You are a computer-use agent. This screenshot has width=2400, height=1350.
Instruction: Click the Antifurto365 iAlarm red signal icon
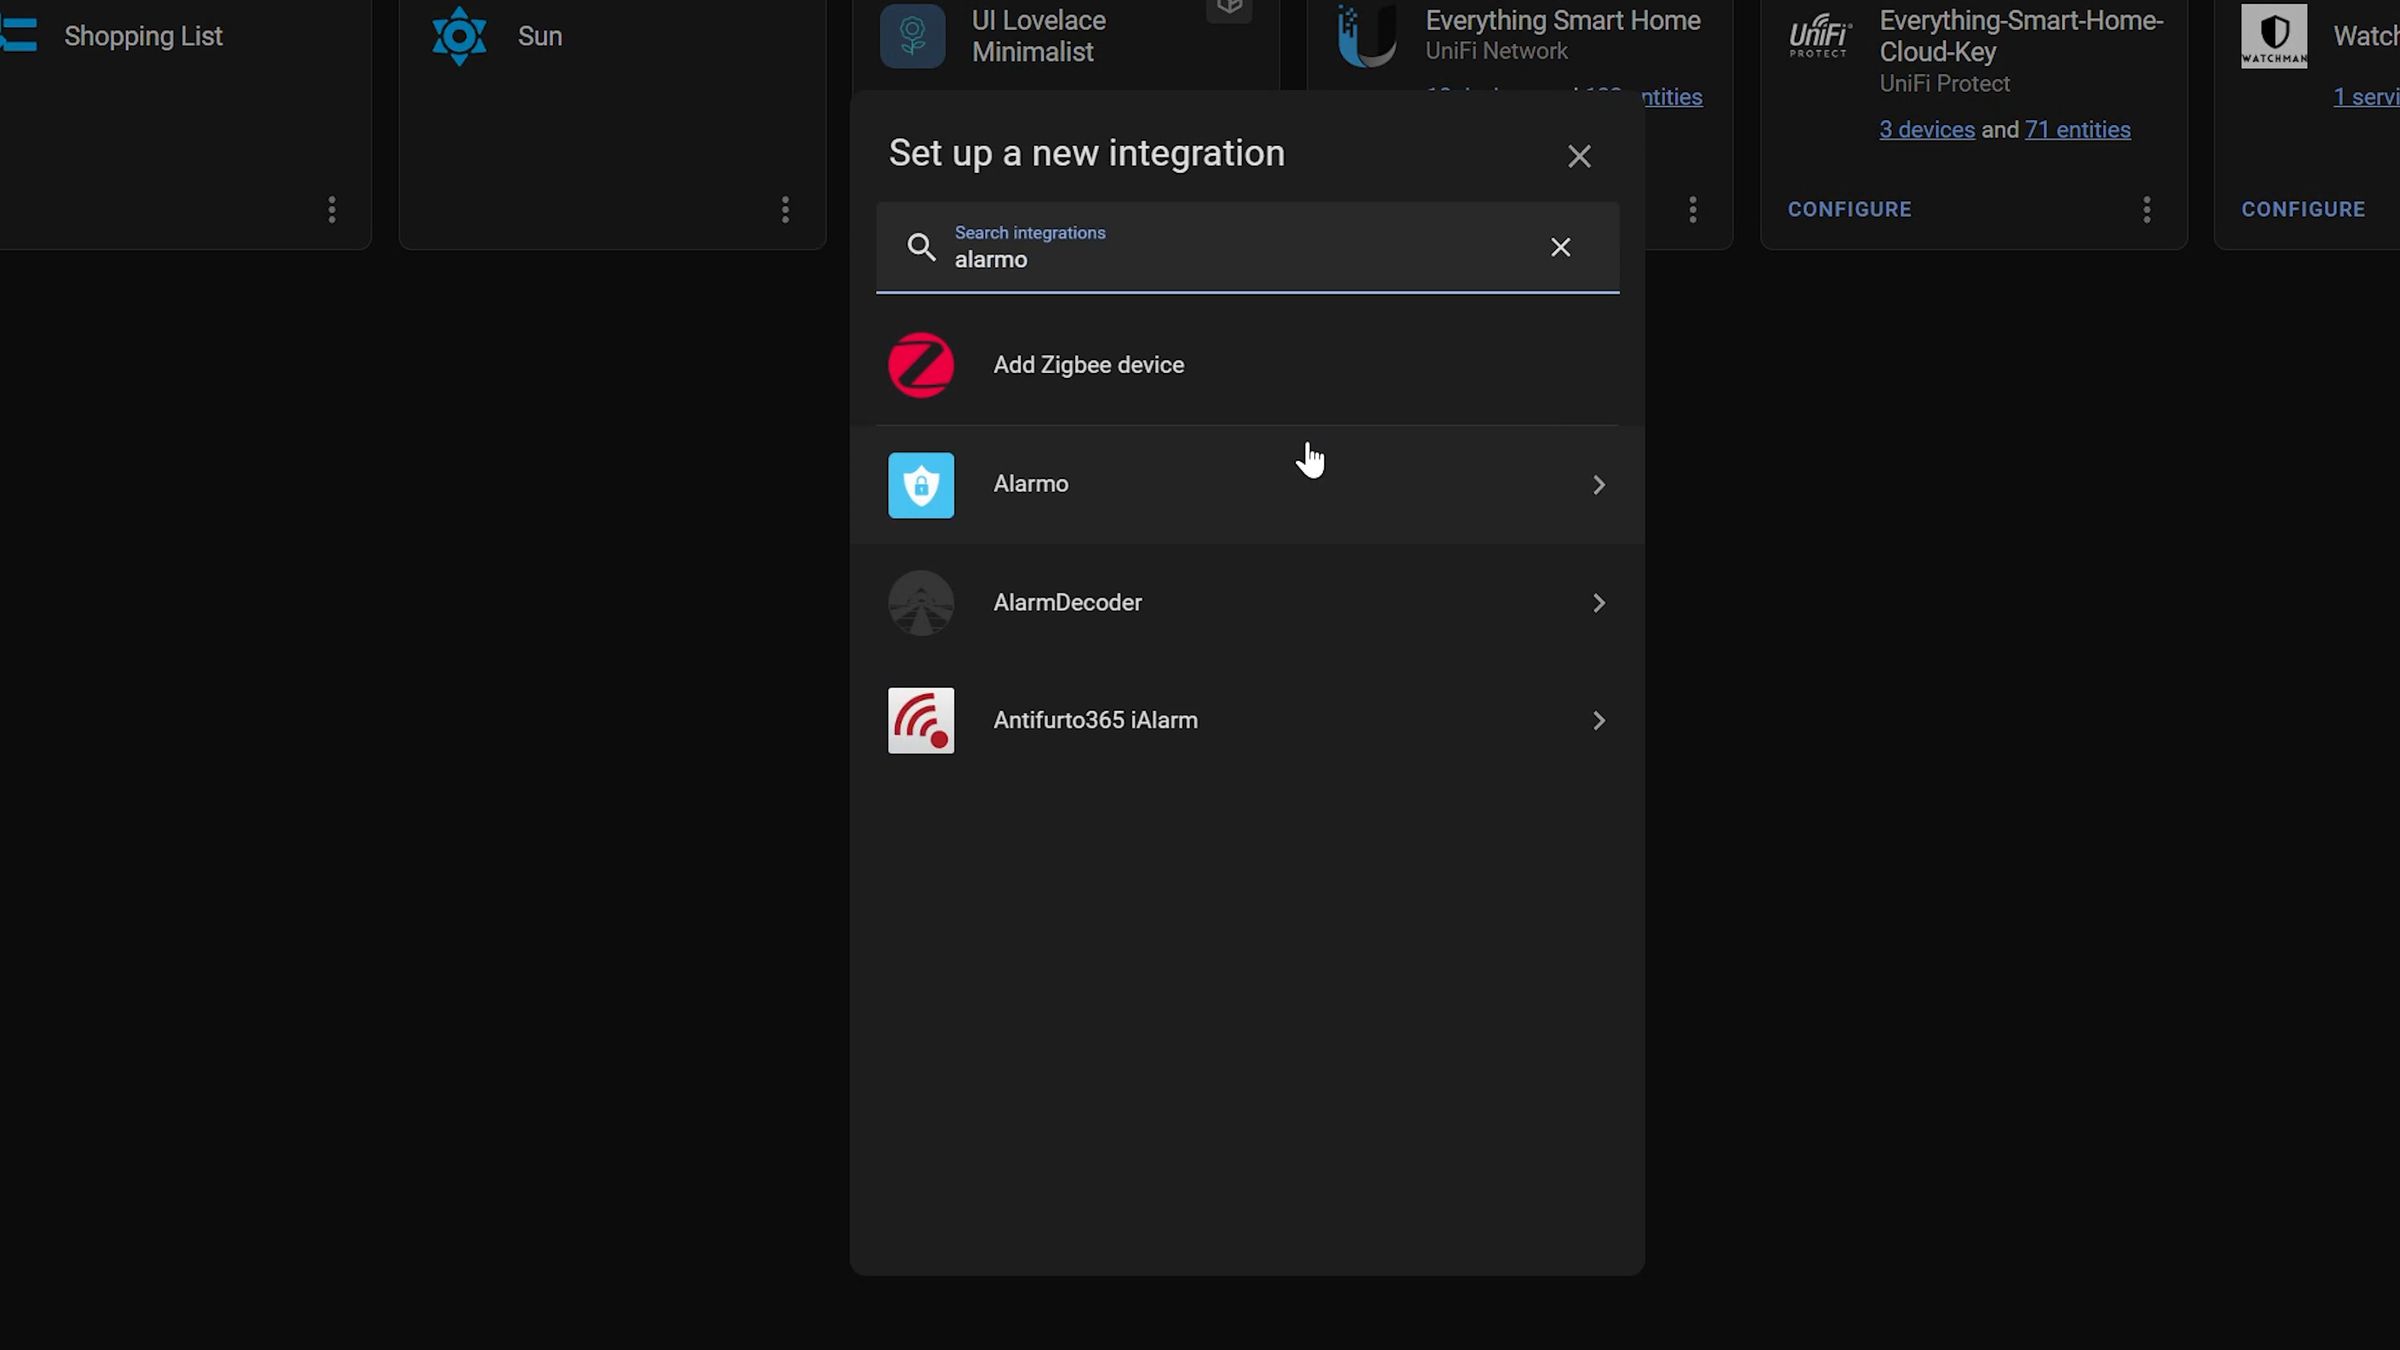point(921,720)
